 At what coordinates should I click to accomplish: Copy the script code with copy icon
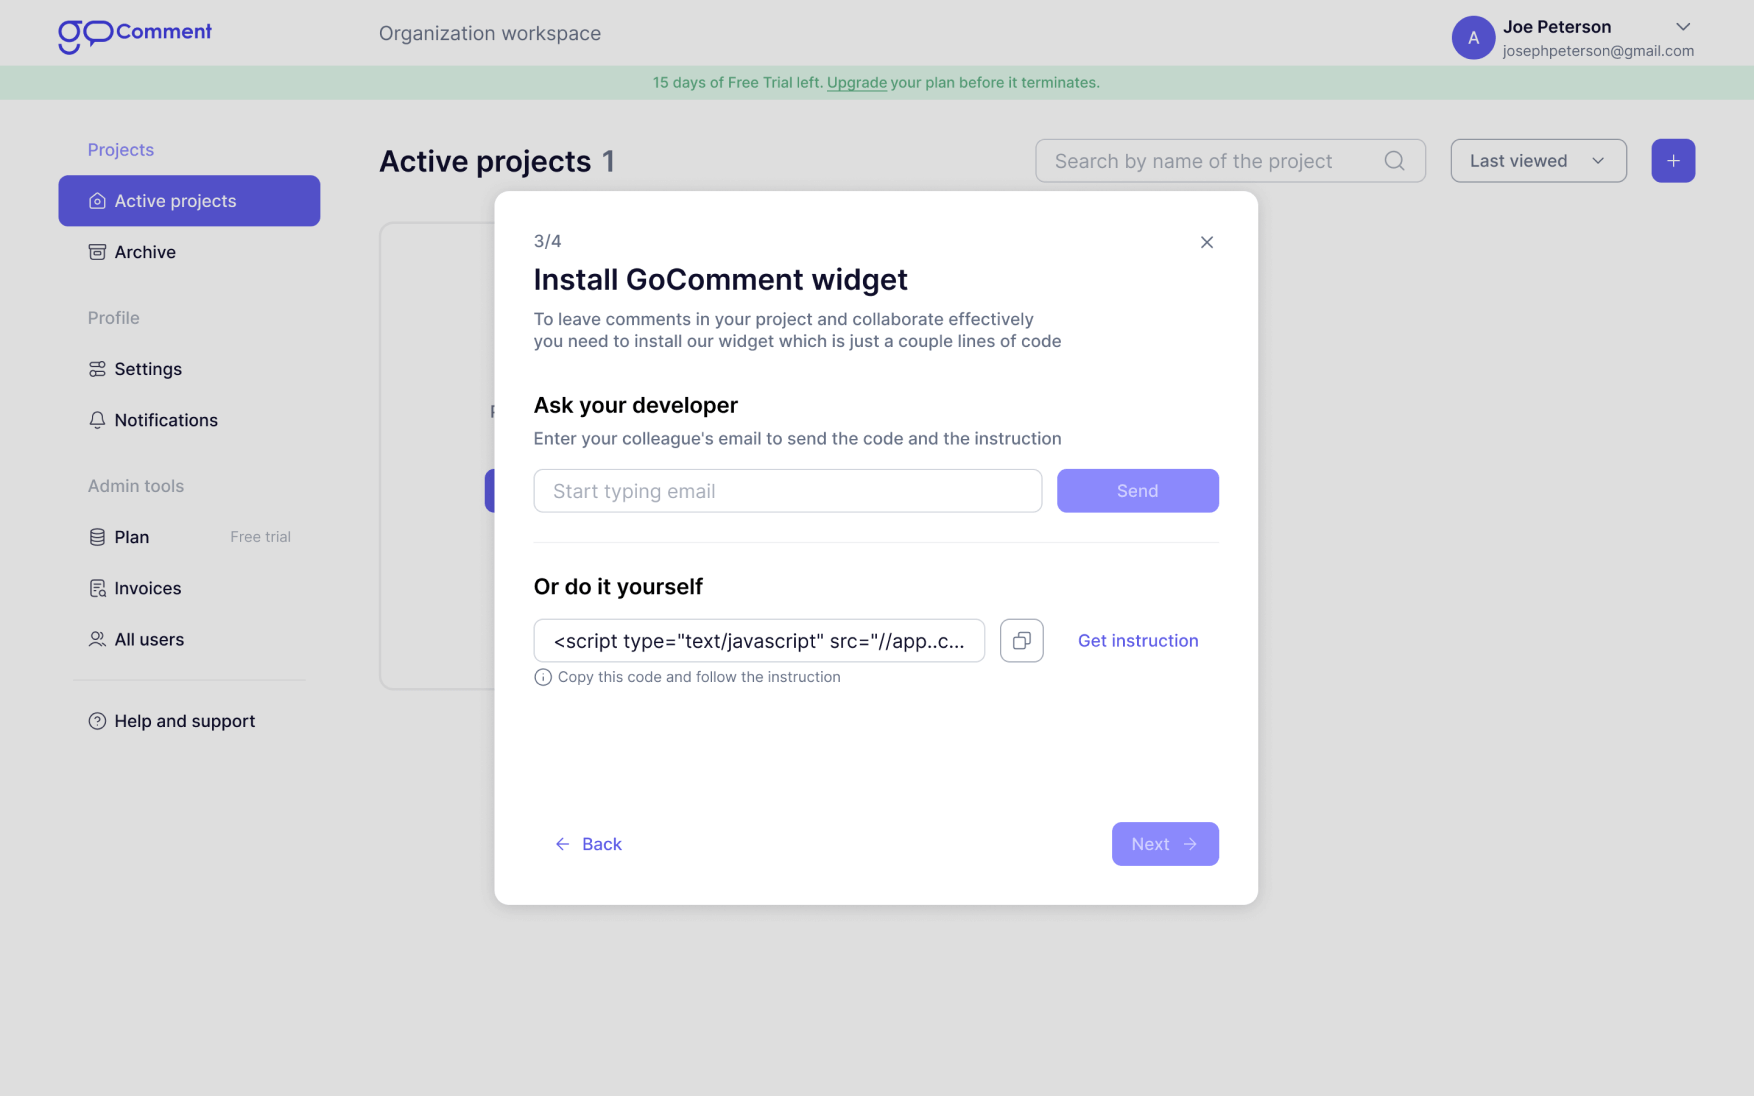pyautogui.click(x=1021, y=640)
